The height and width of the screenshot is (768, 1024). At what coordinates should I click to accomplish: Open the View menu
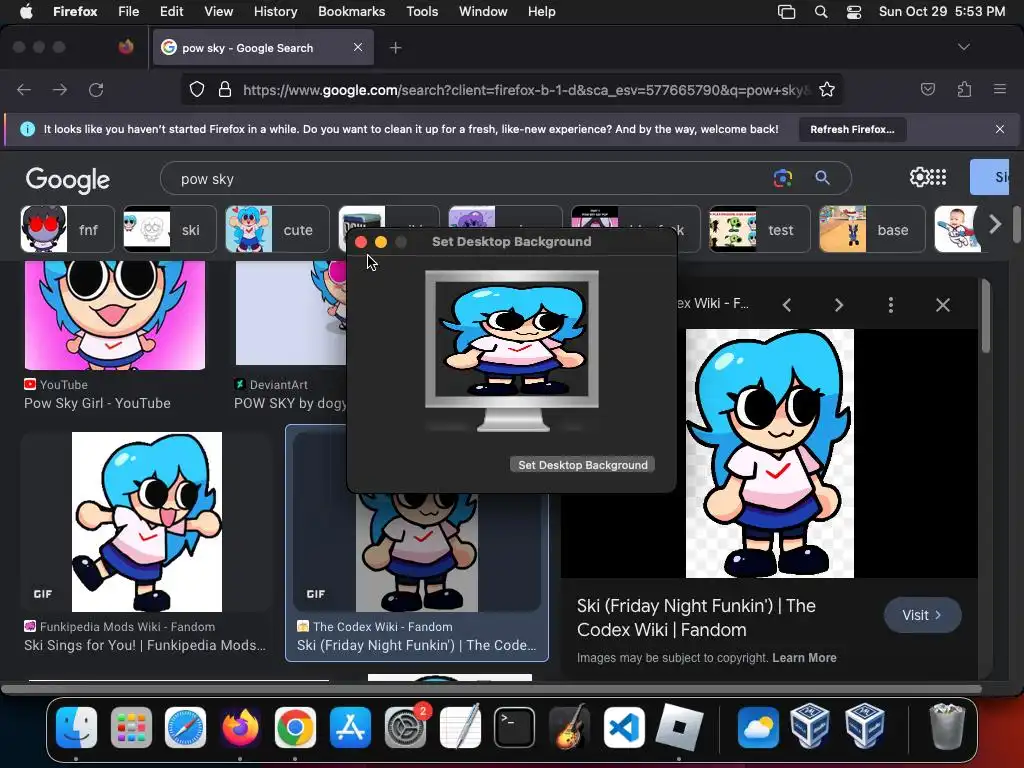[x=218, y=12]
